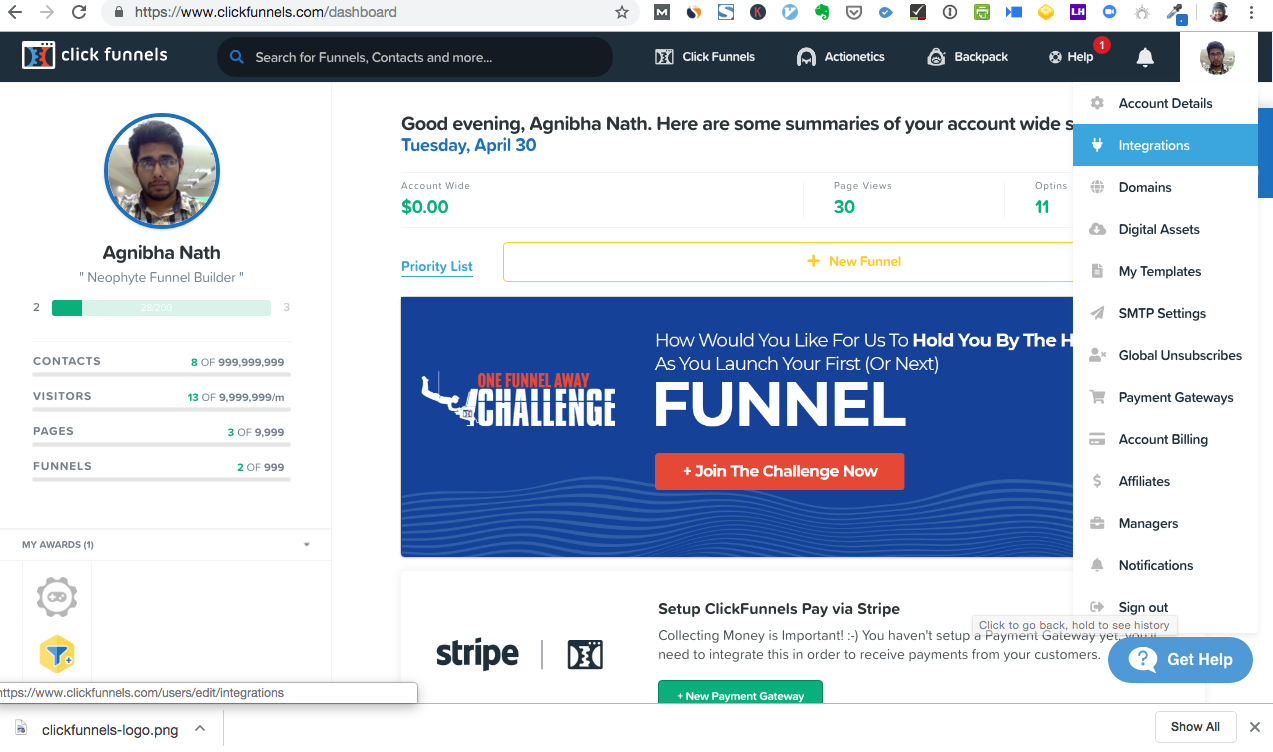Click the ClickFunnels logo

point(95,55)
